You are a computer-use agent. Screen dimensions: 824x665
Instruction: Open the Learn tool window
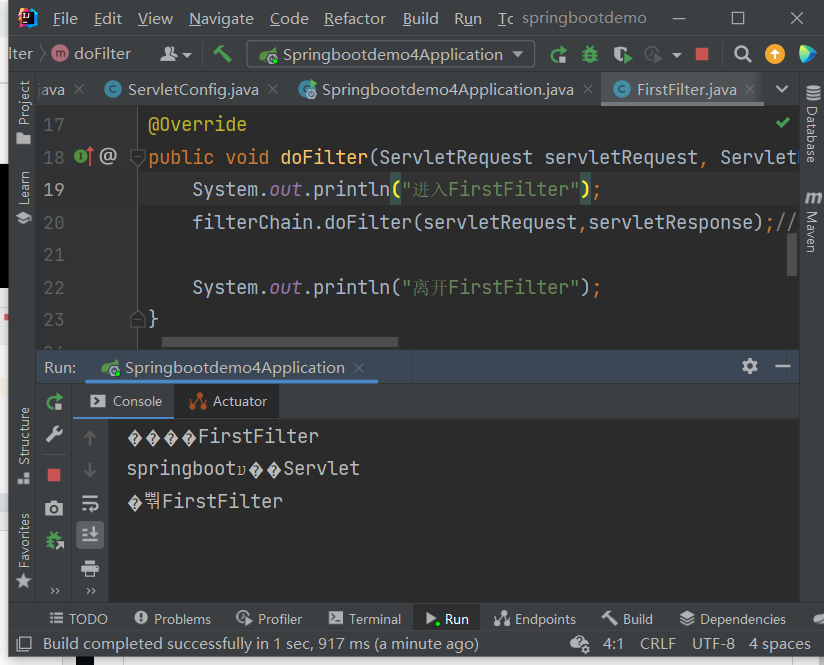[x=24, y=198]
